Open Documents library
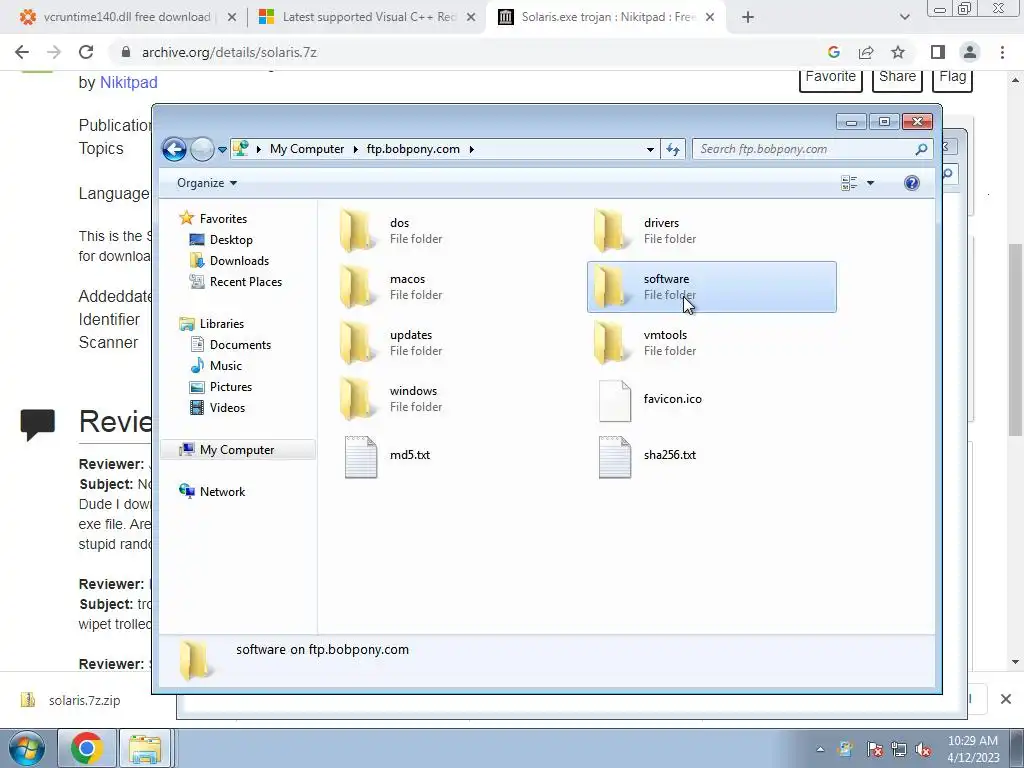The width and height of the screenshot is (1024, 768). pos(240,345)
